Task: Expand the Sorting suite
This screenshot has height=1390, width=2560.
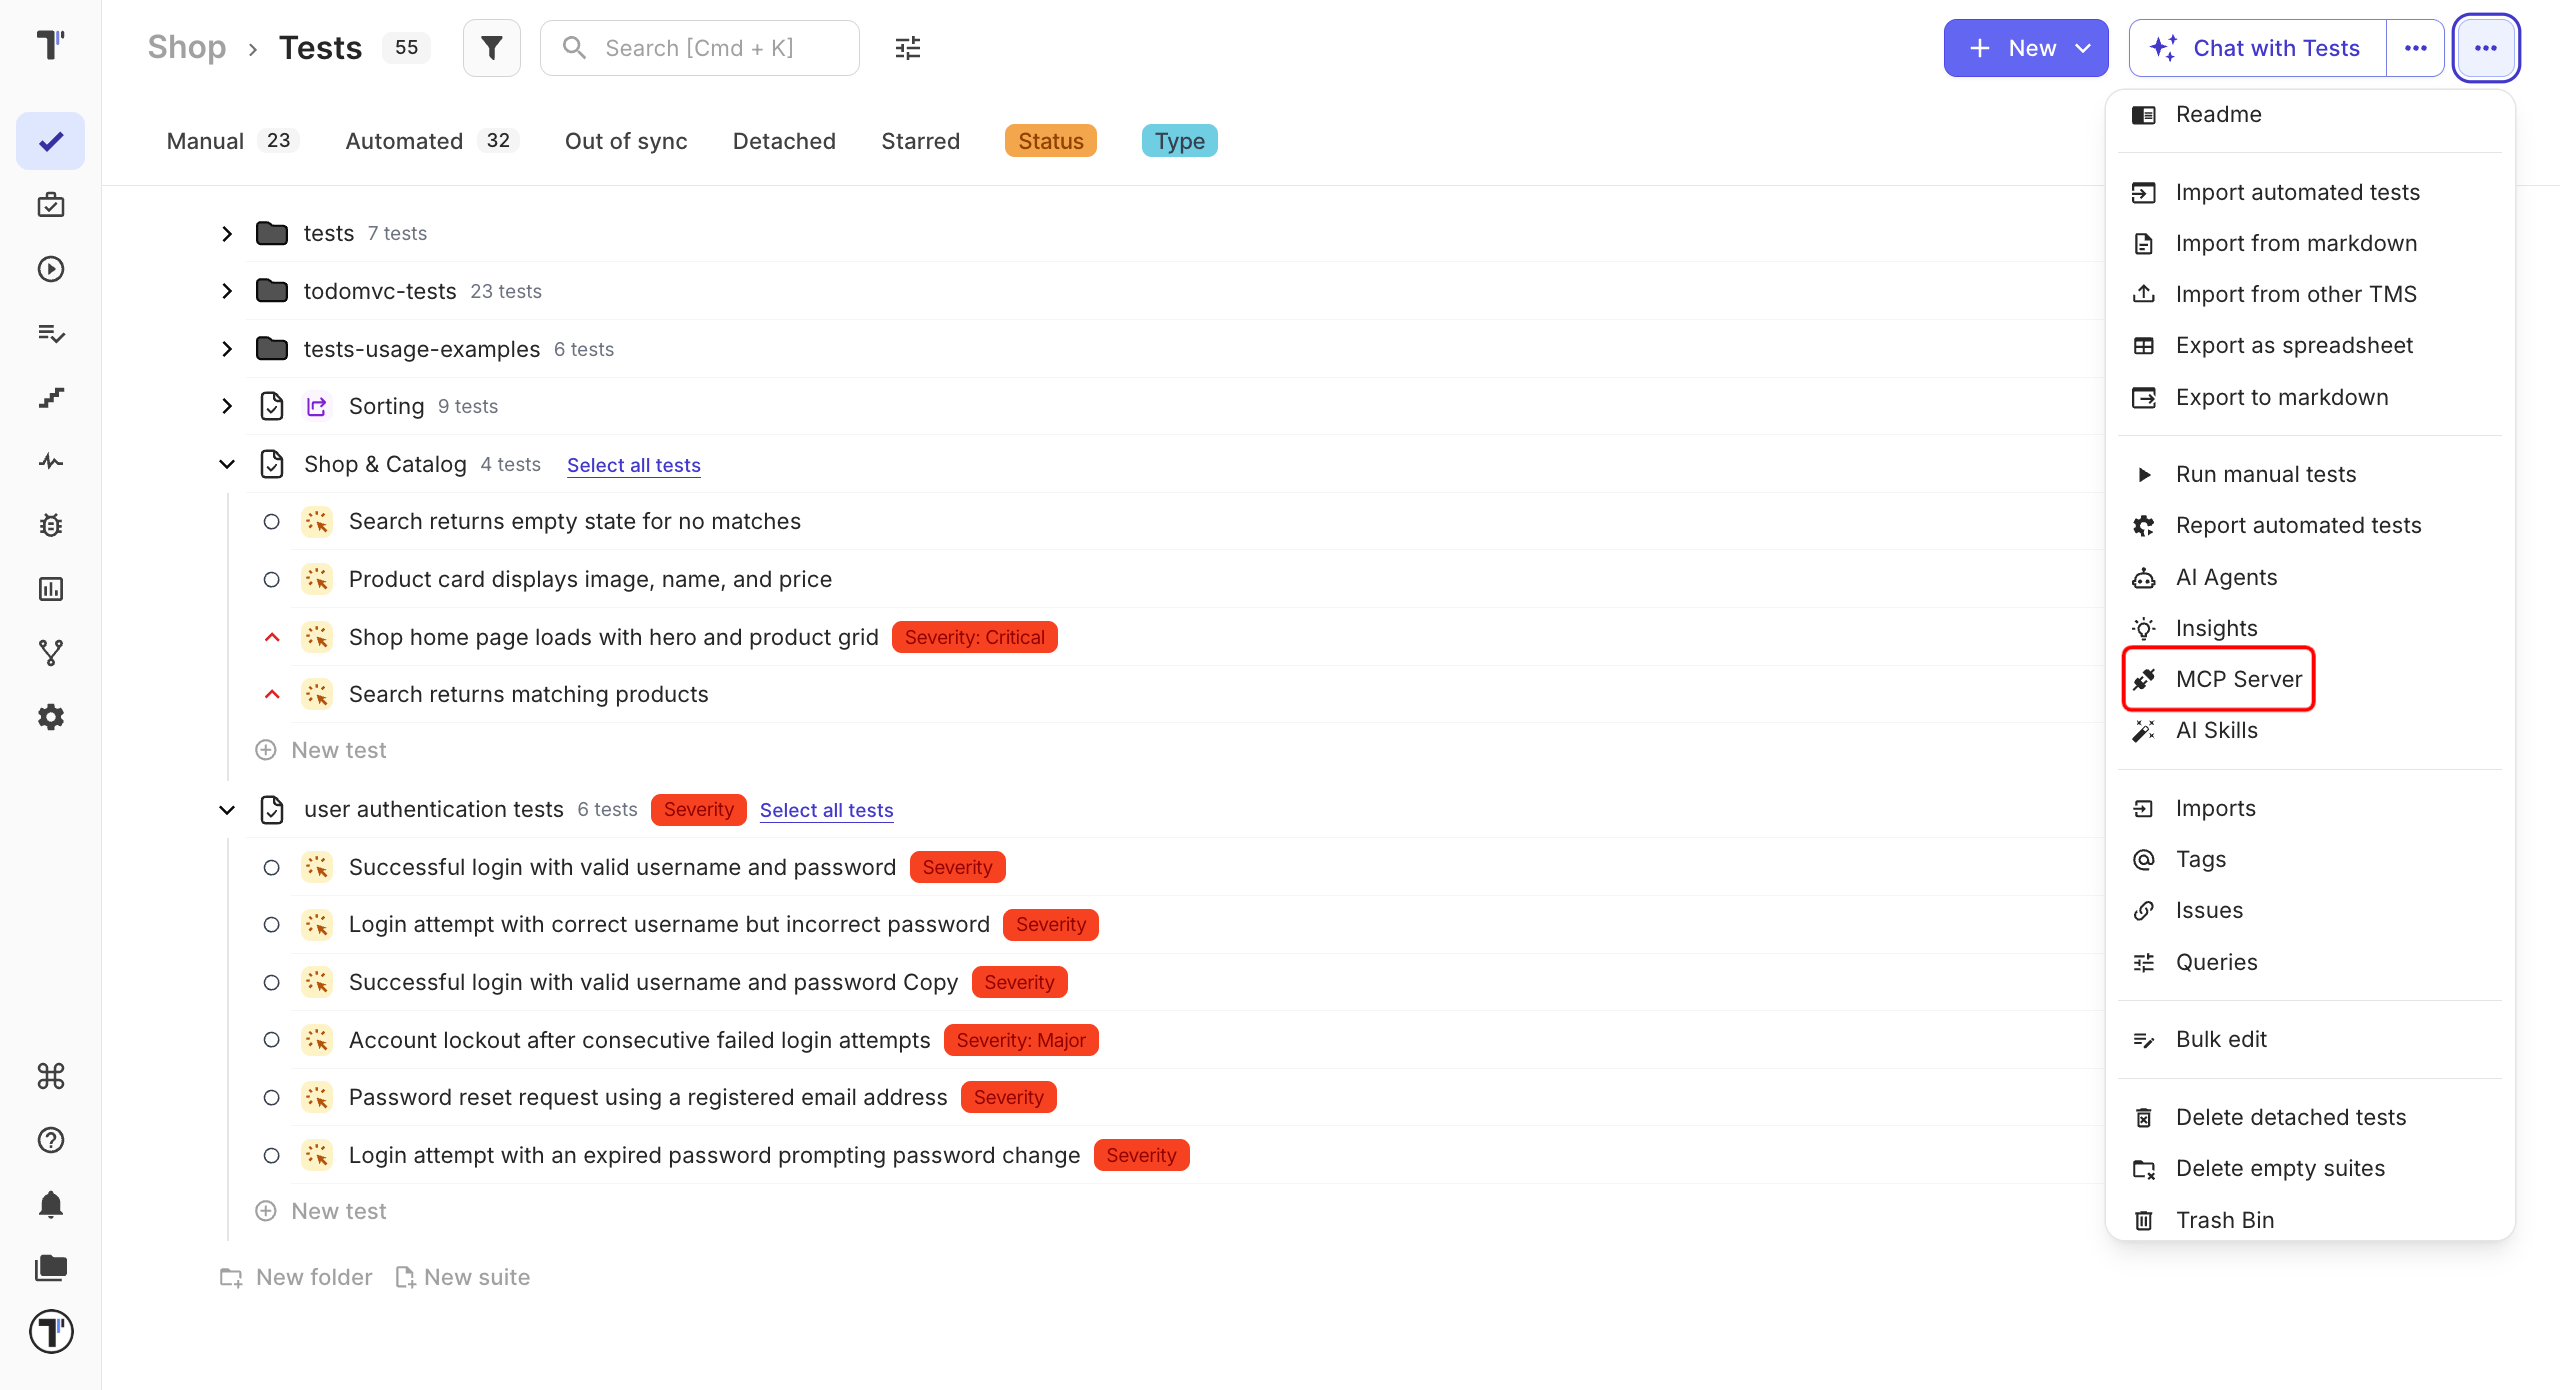Action: [x=227, y=406]
